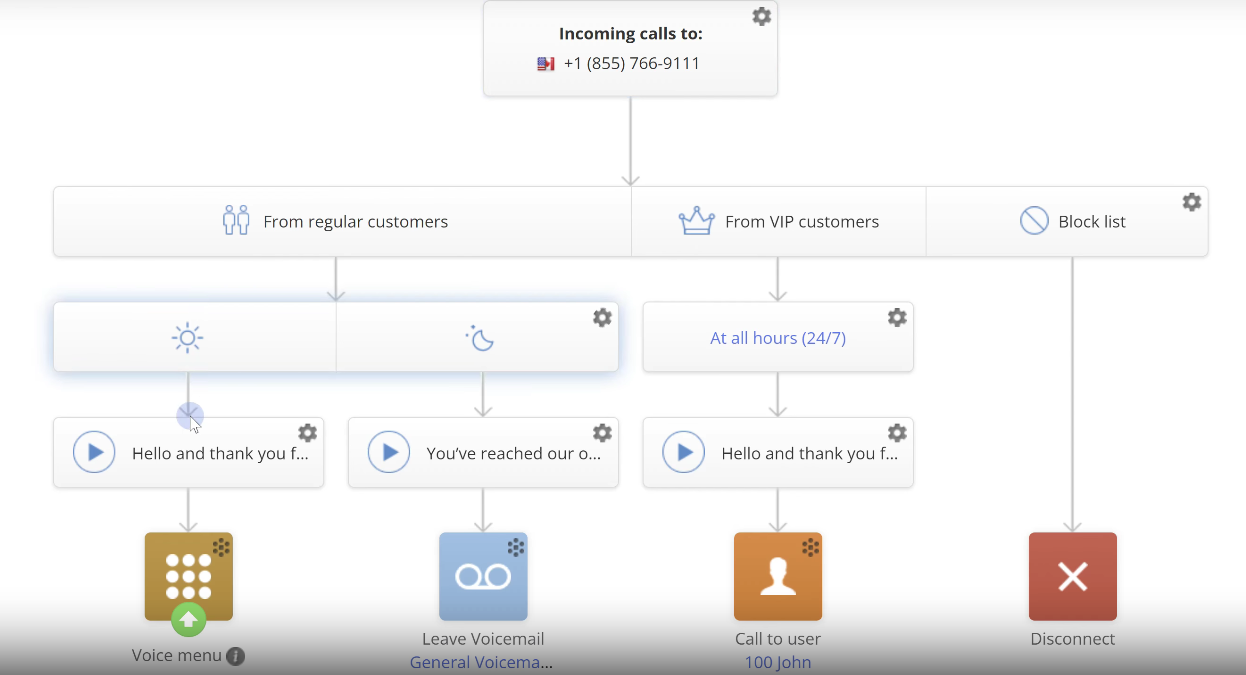Select the daytime sun icon
This screenshot has height=675, width=1246.
187,338
